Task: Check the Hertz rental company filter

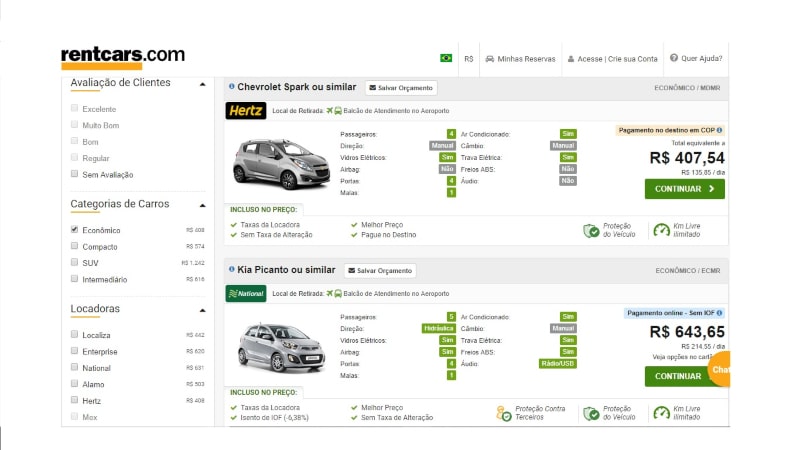Action: [x=74, y=399]
